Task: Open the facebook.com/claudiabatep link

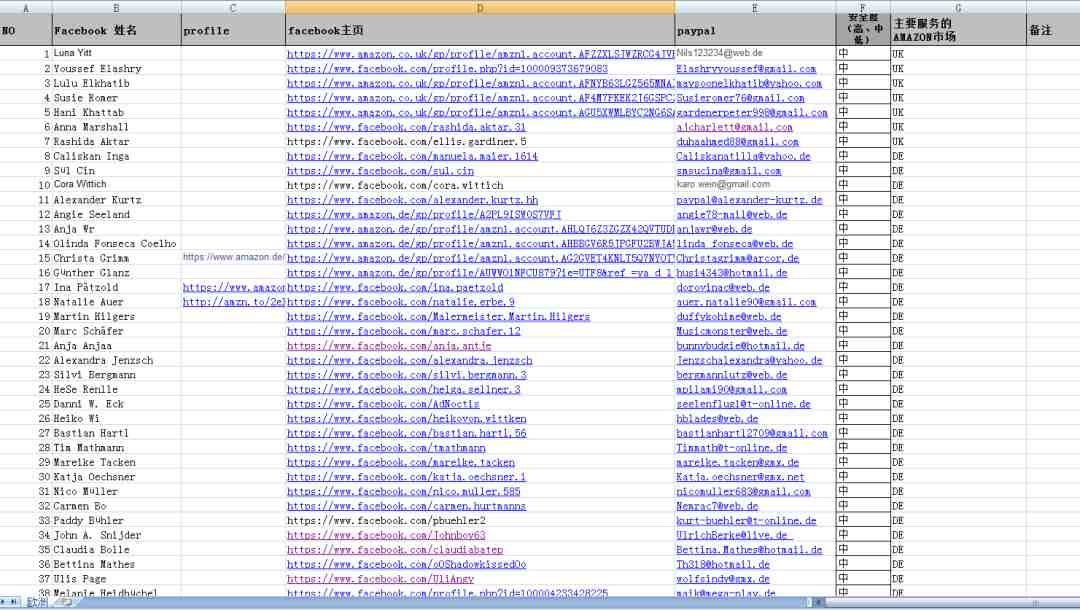Action: (x=395, y=550)
